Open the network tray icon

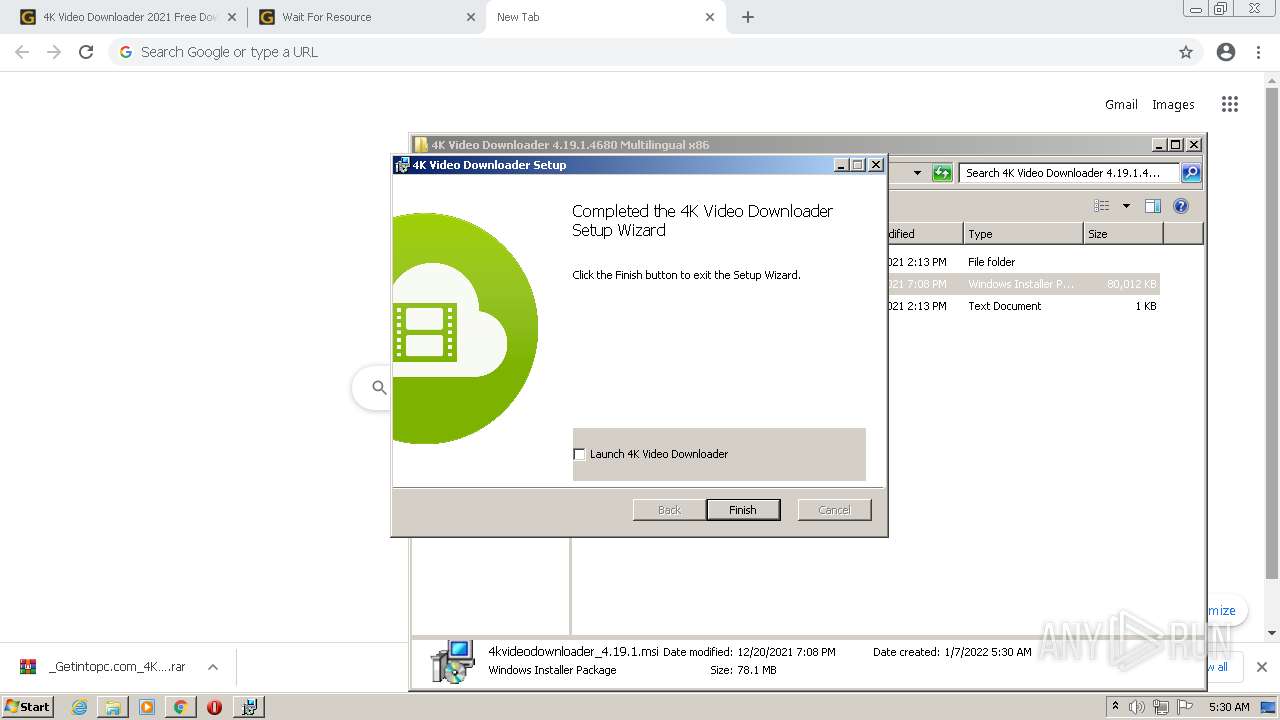1161,707
